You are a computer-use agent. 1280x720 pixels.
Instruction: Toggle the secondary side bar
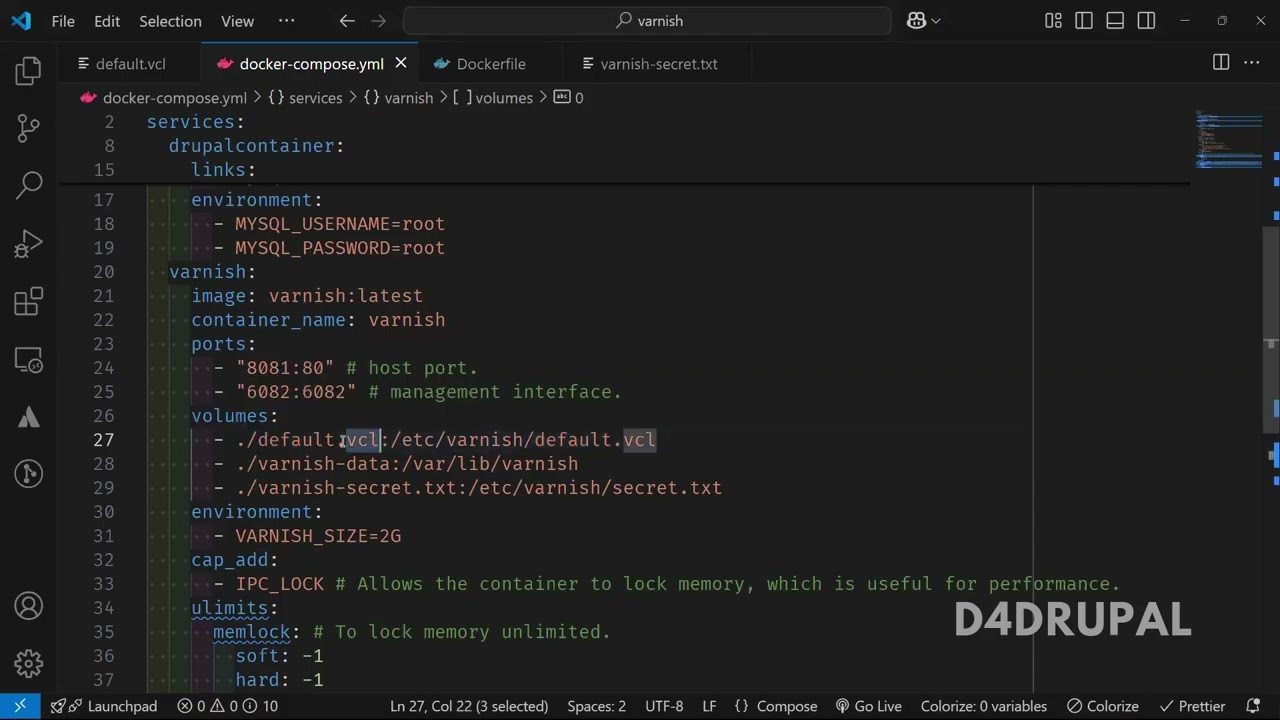(1146, 20)
